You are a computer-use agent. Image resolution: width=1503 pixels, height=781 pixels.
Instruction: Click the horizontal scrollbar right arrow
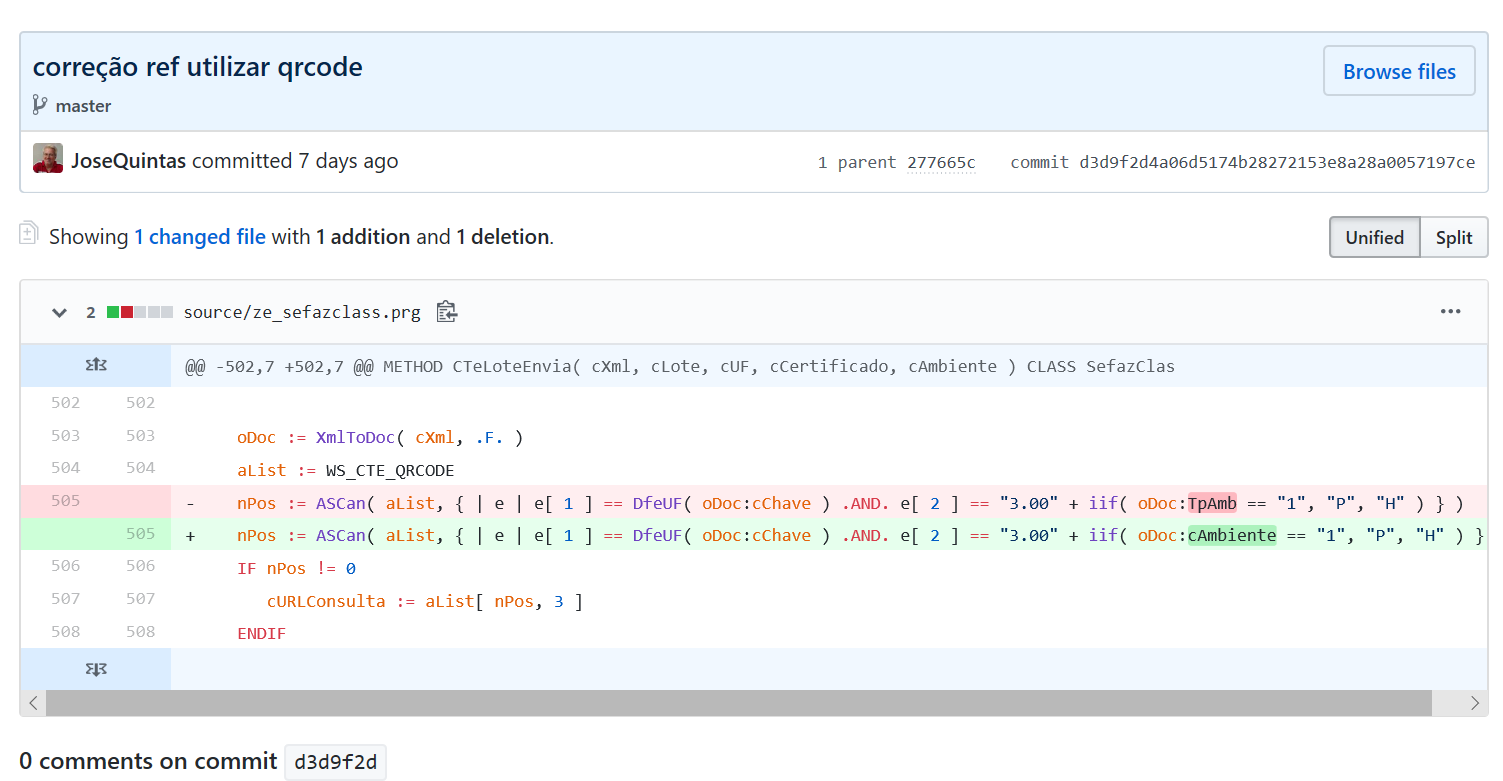(x=1474, y=704)
